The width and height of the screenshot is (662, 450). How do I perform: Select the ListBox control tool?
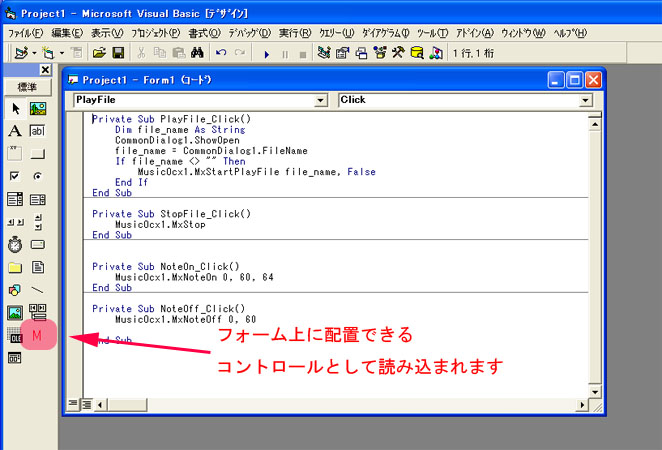(38, 199)
